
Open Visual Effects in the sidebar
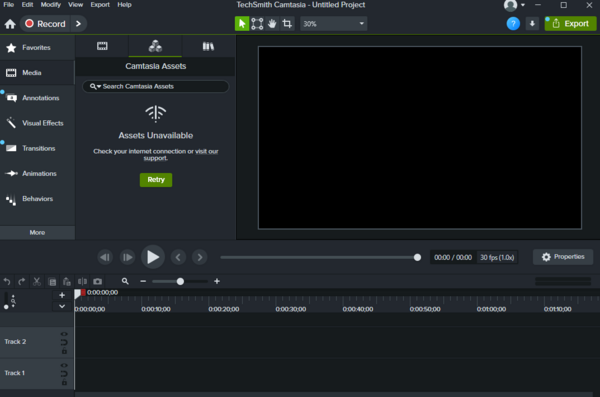[x=37, y=123]
